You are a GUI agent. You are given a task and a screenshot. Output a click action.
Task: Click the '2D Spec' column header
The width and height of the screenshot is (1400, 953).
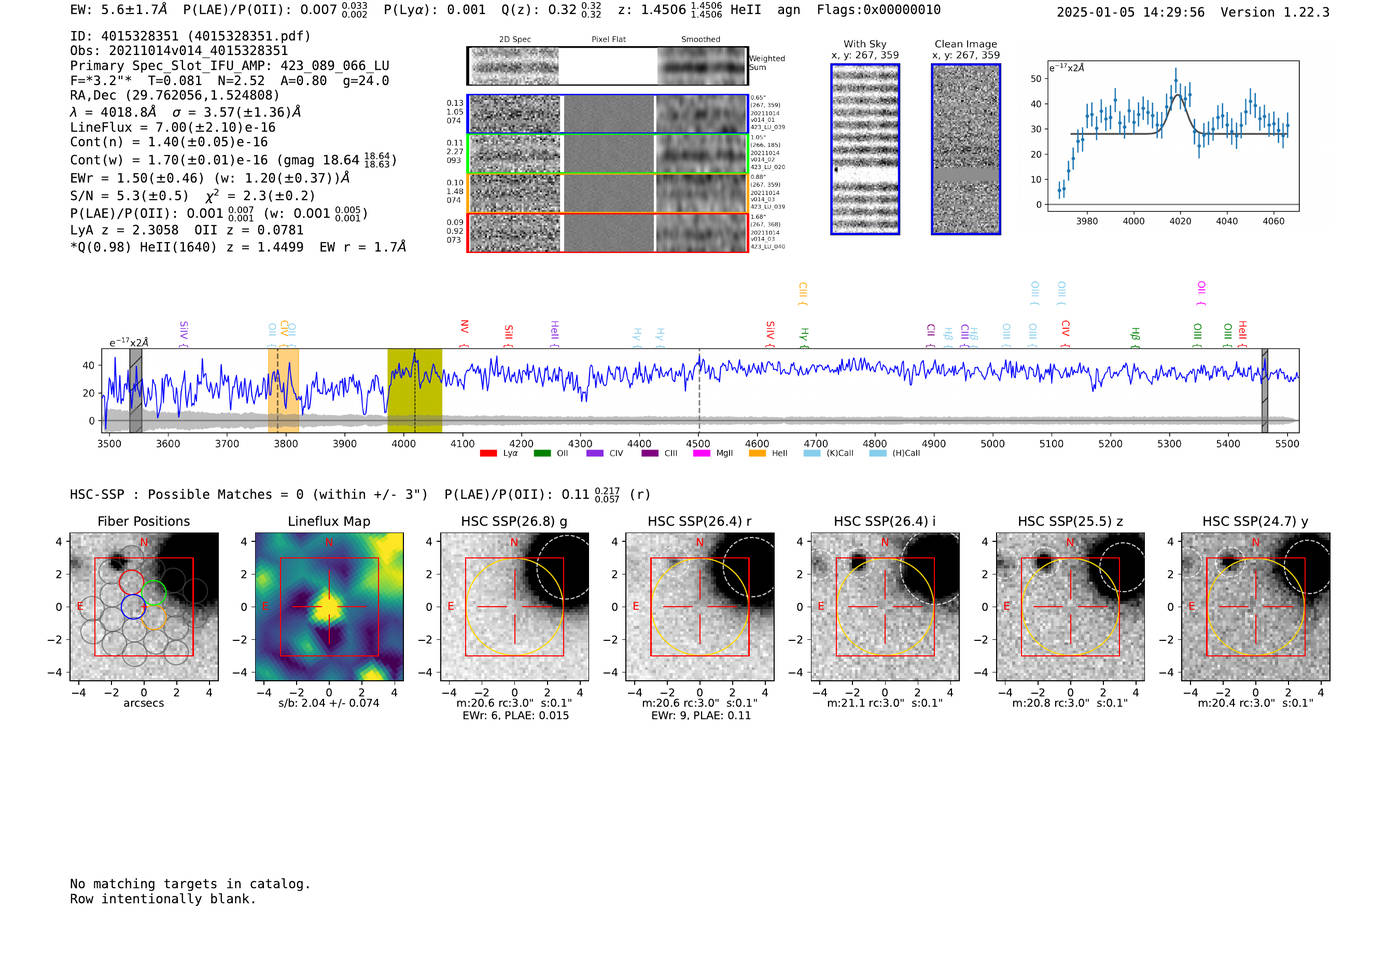point(515,40)
